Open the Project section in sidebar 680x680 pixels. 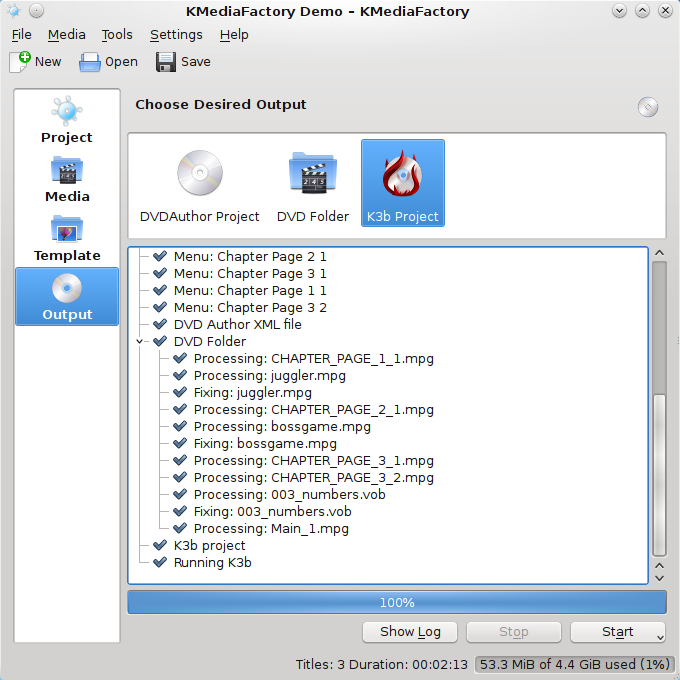67,120
